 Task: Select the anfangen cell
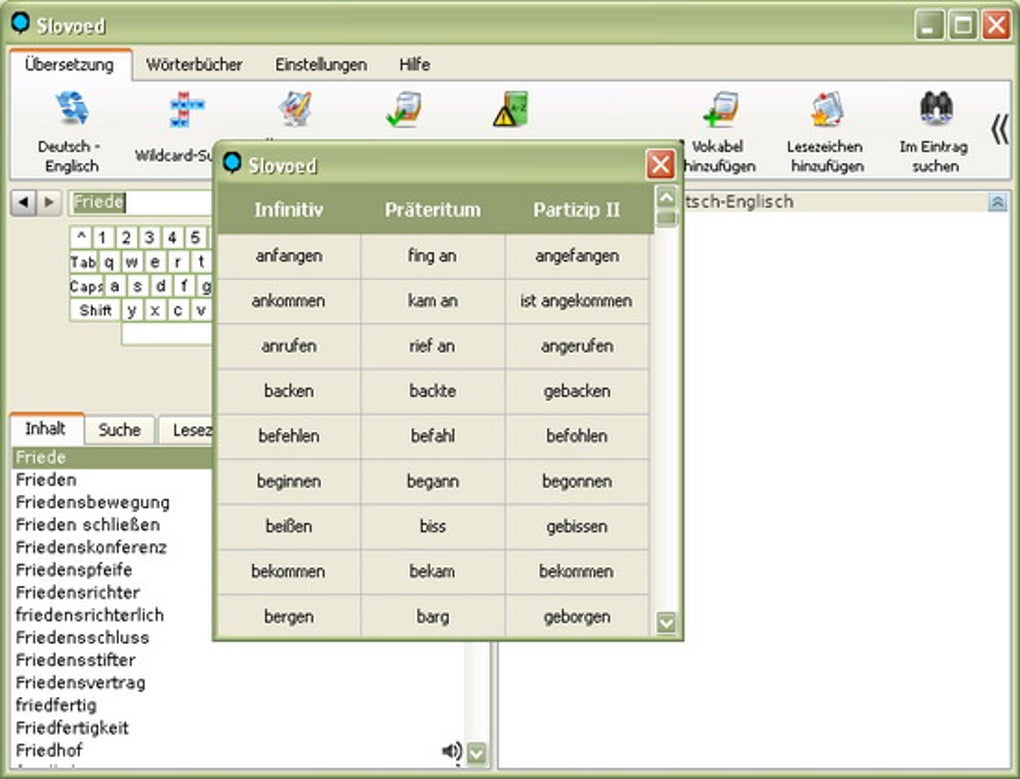tap(288, 256)
